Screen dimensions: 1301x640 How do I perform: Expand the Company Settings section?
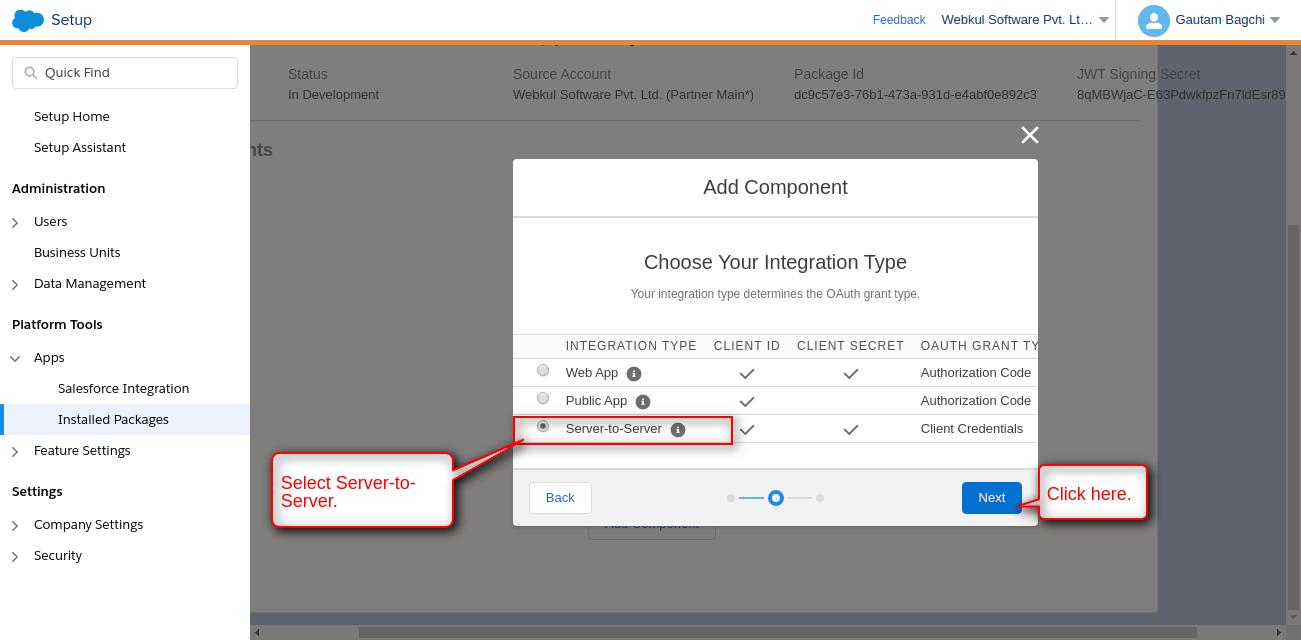[15, 525]
